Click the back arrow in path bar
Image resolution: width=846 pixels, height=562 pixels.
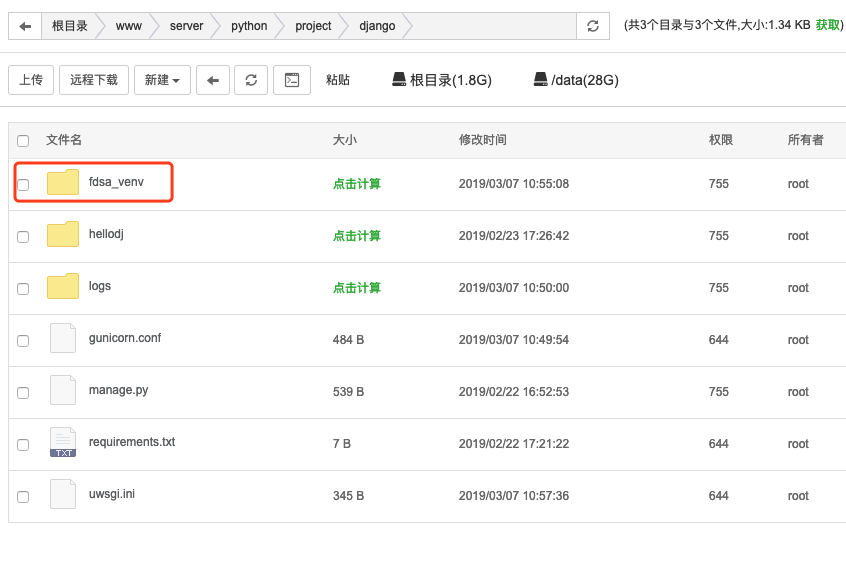tap(25, 26)
